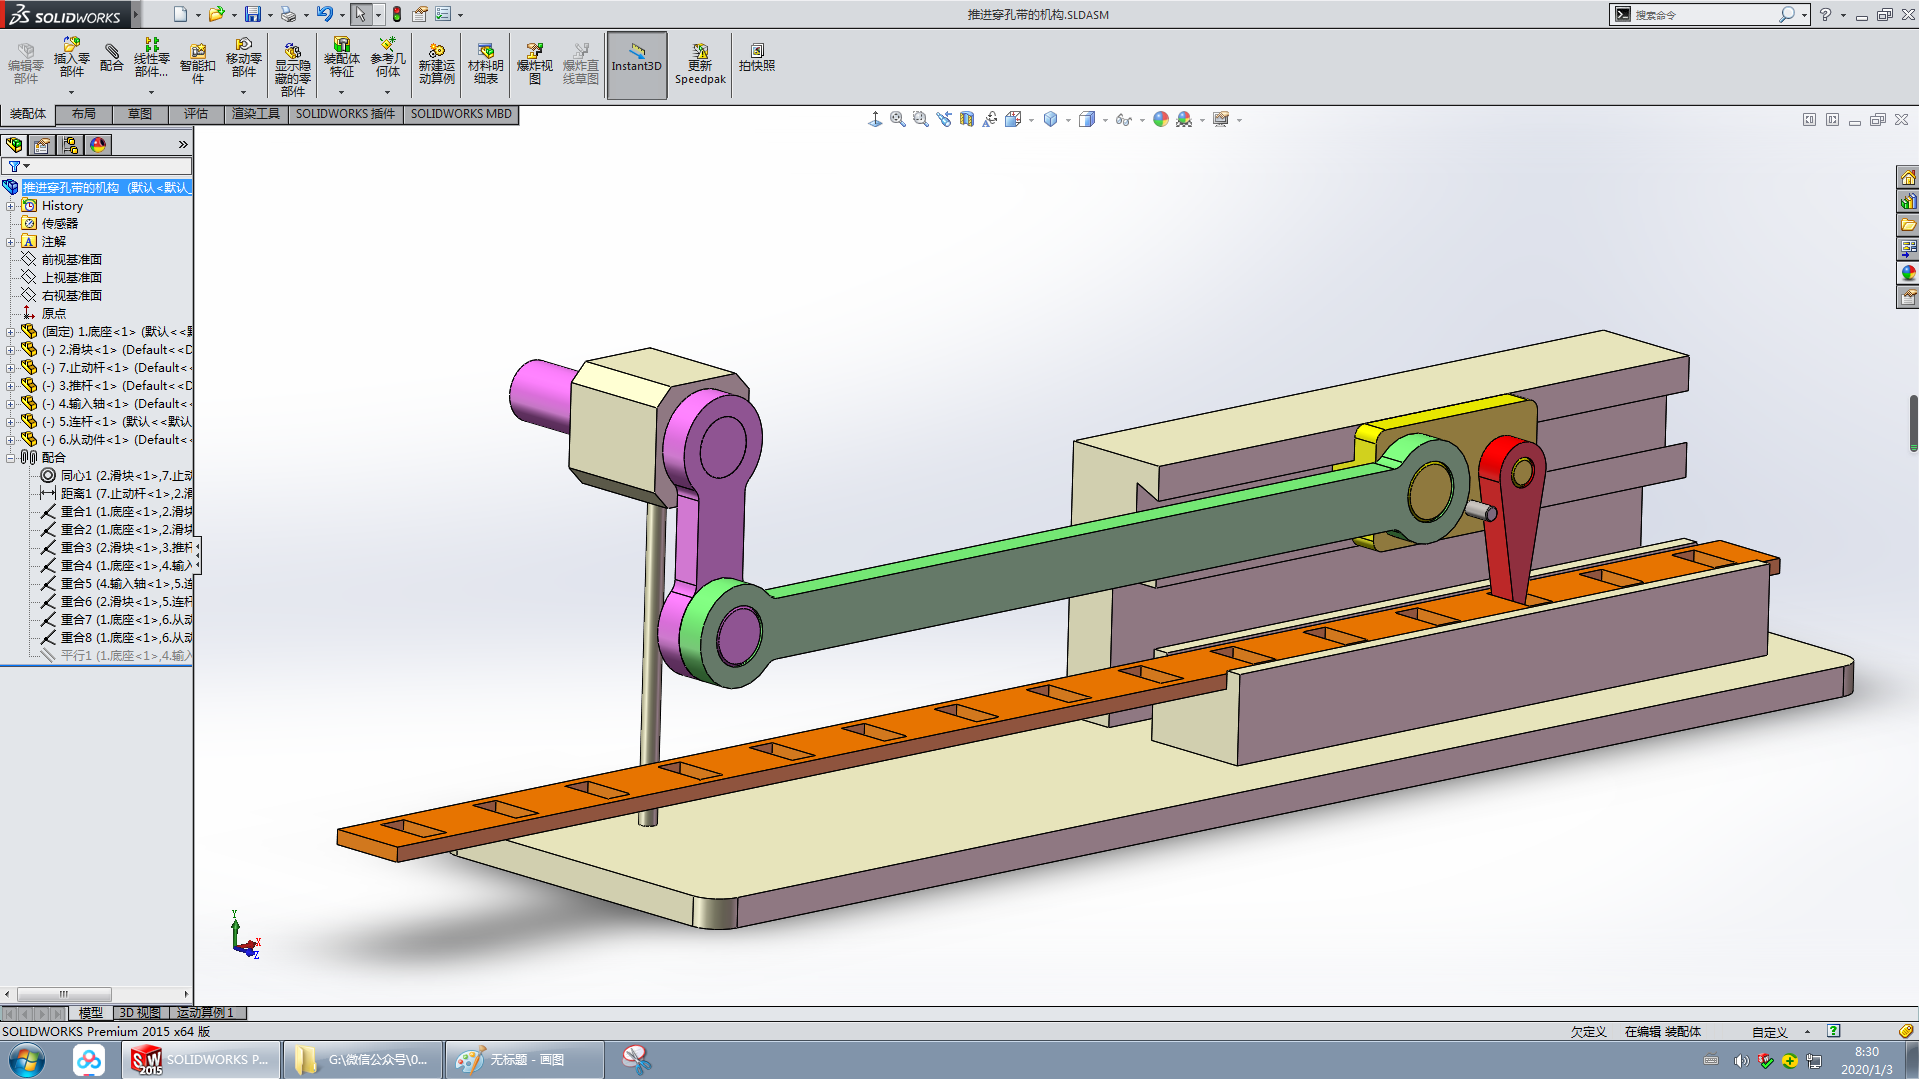Switch to the 布局 tab
Viewport: 1919px width, 1079px height.
pyautogui.click(x=84, y=114)
